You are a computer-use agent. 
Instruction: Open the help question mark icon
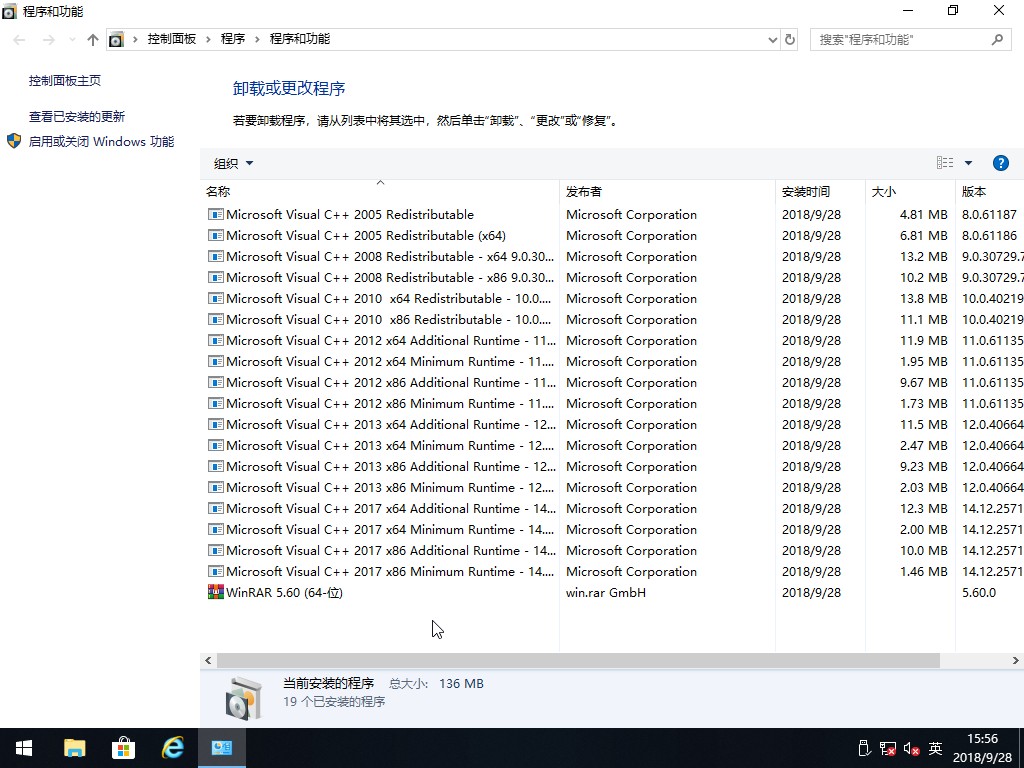coord(1000,163)
